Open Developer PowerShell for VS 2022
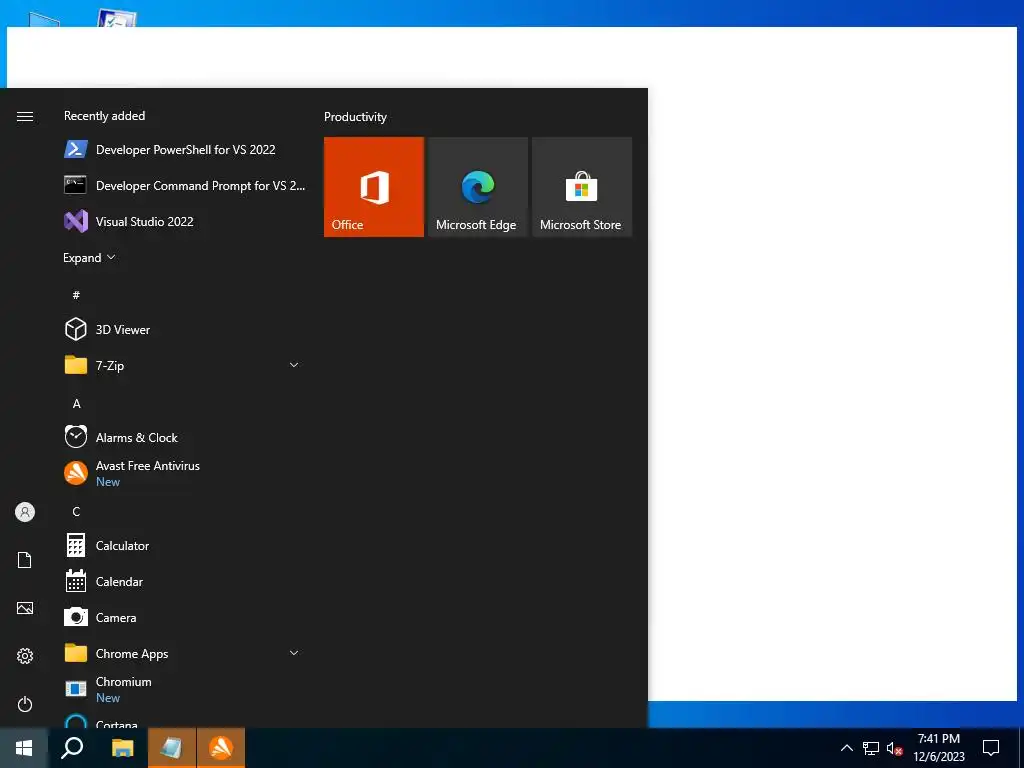1024x768 pixels. [185, 150]
